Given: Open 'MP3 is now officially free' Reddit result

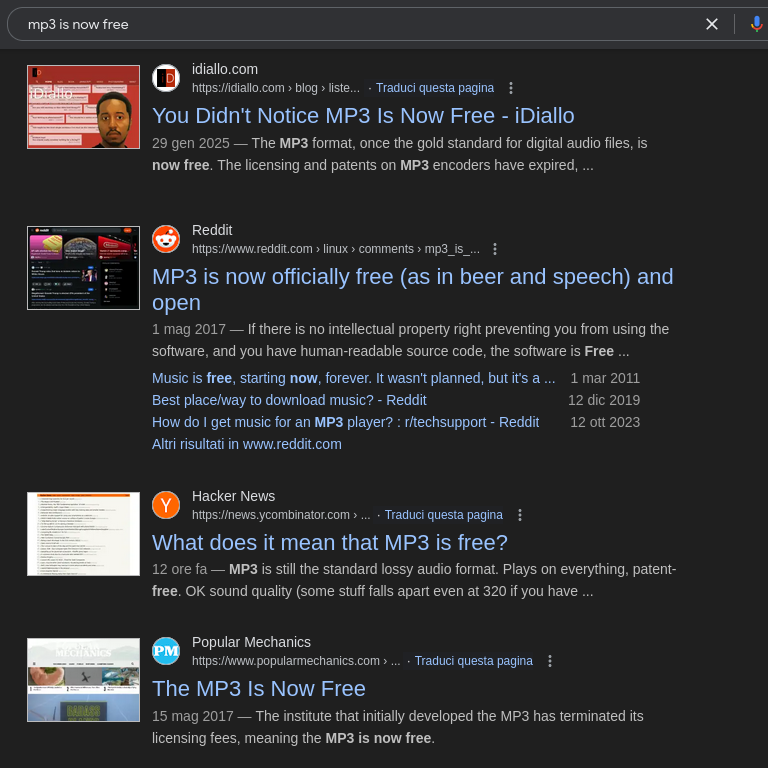Looking at the screenshot, I should [x=412, y=289].
